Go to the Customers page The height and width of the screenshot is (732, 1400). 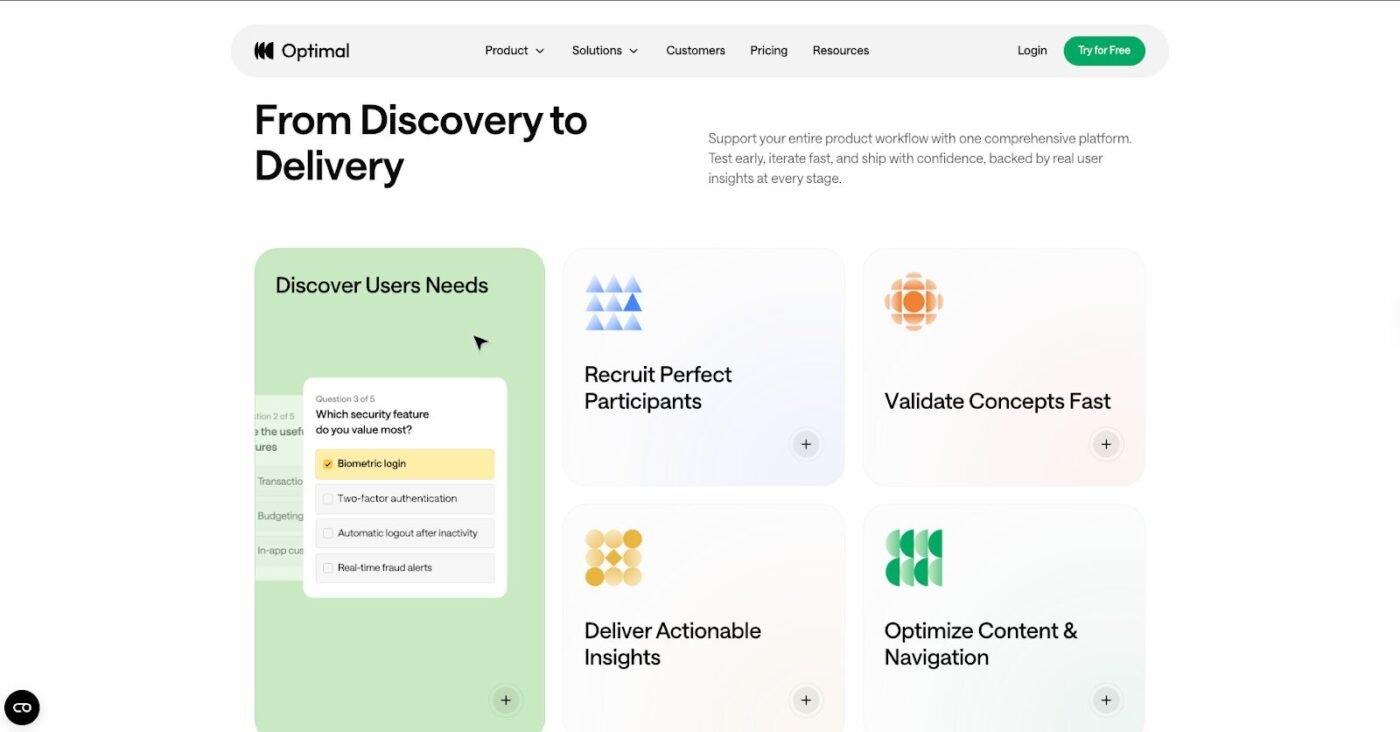[x=695, y=51]
